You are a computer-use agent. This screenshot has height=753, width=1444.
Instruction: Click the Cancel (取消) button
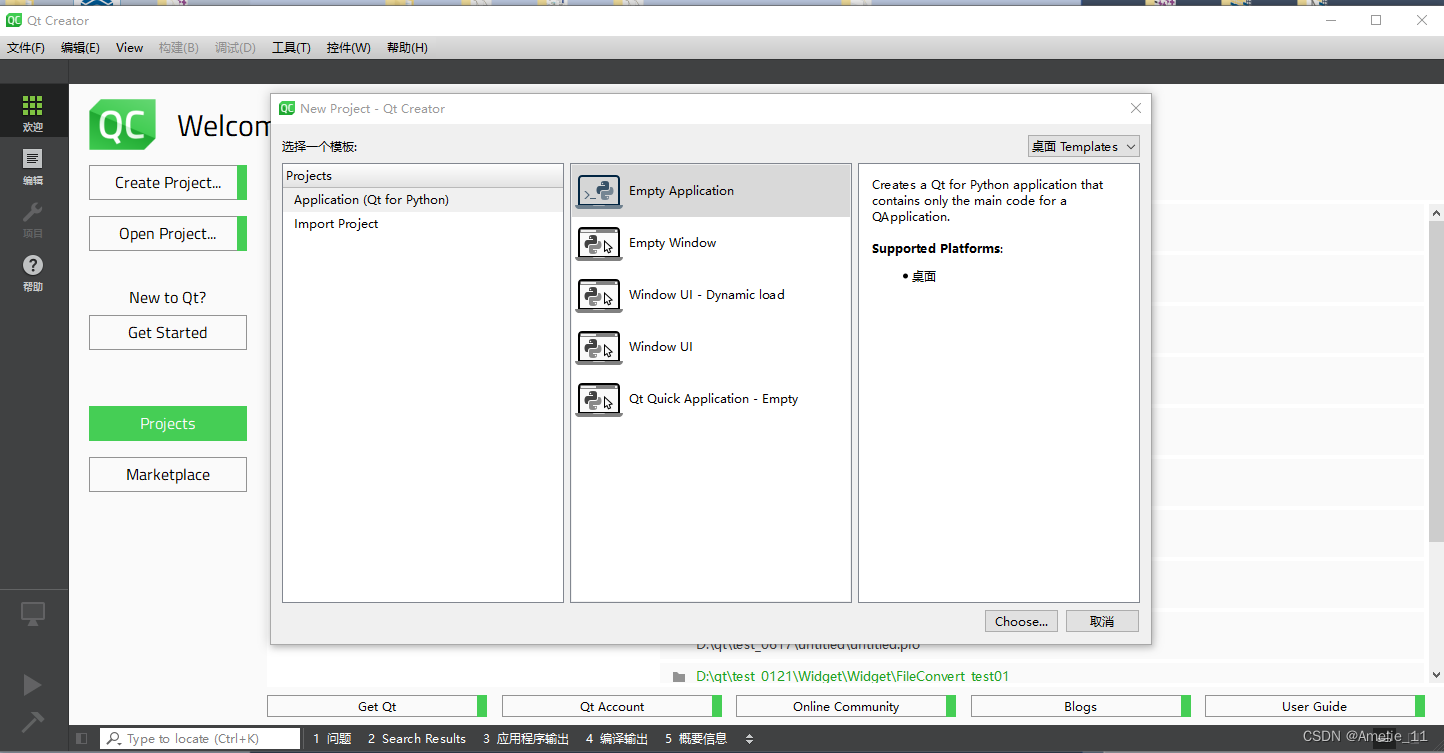1102,621
